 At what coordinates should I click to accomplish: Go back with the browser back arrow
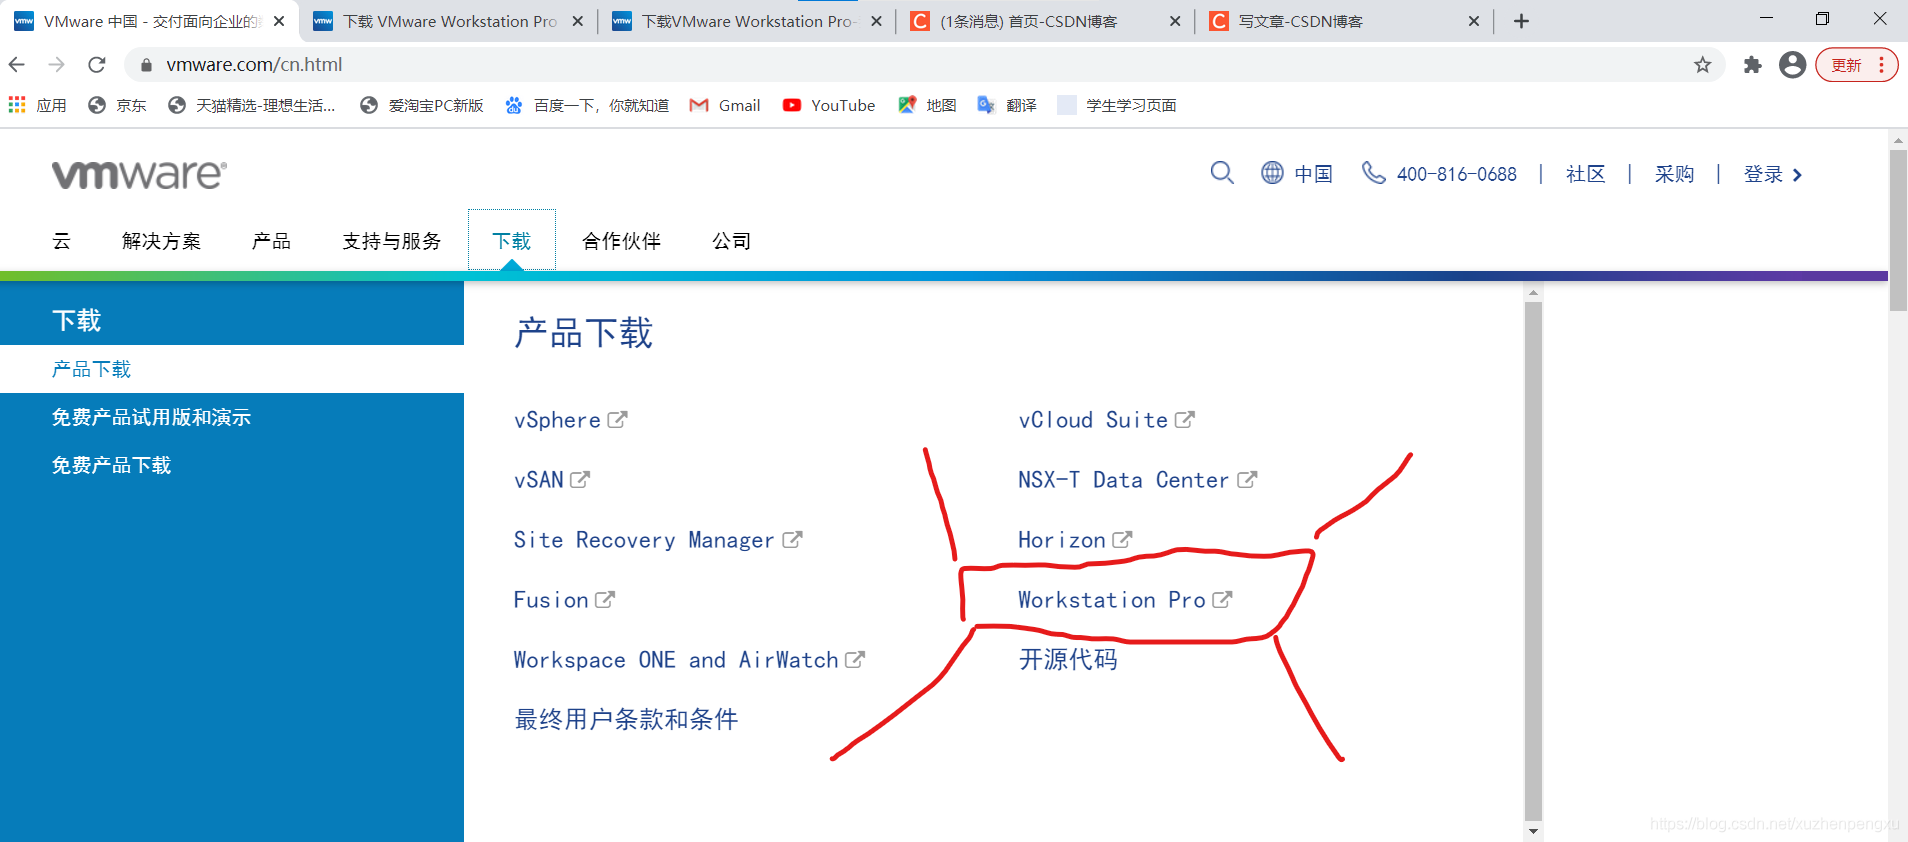[x=17, y=65]
